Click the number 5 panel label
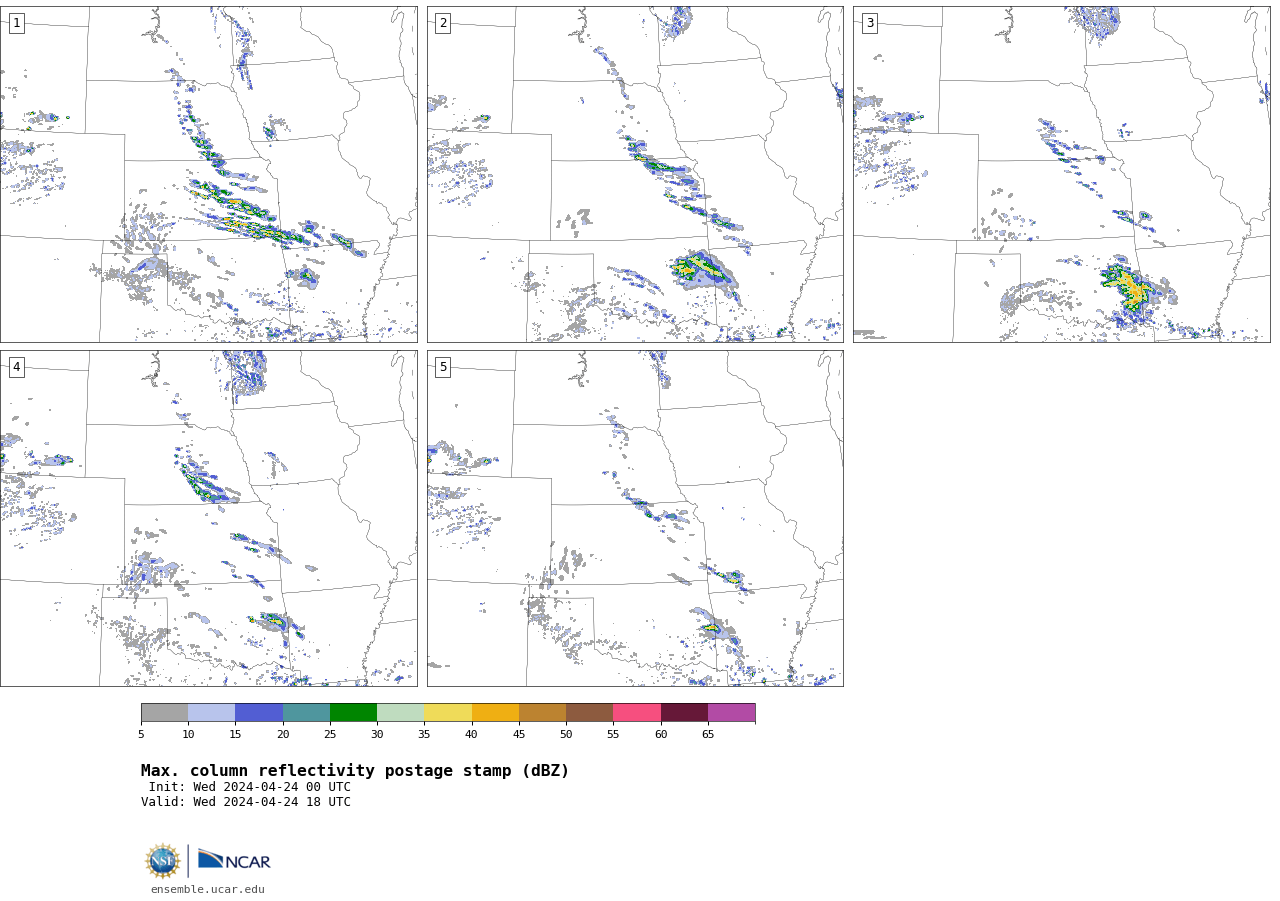 (x=443, y=367)
